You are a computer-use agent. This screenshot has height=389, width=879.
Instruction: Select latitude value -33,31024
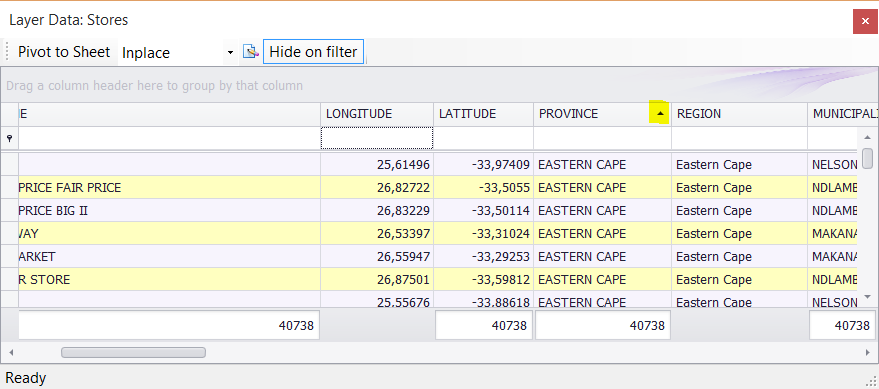483,234
